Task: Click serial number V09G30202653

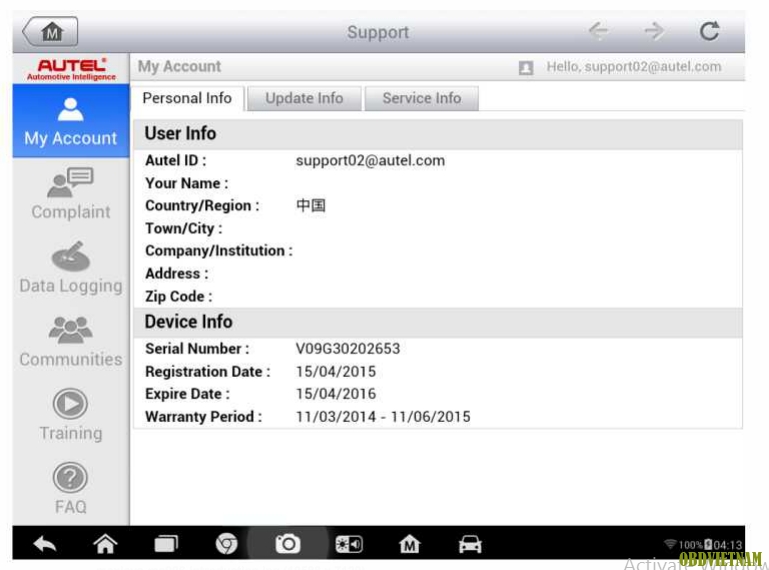Action: point(348,349)
